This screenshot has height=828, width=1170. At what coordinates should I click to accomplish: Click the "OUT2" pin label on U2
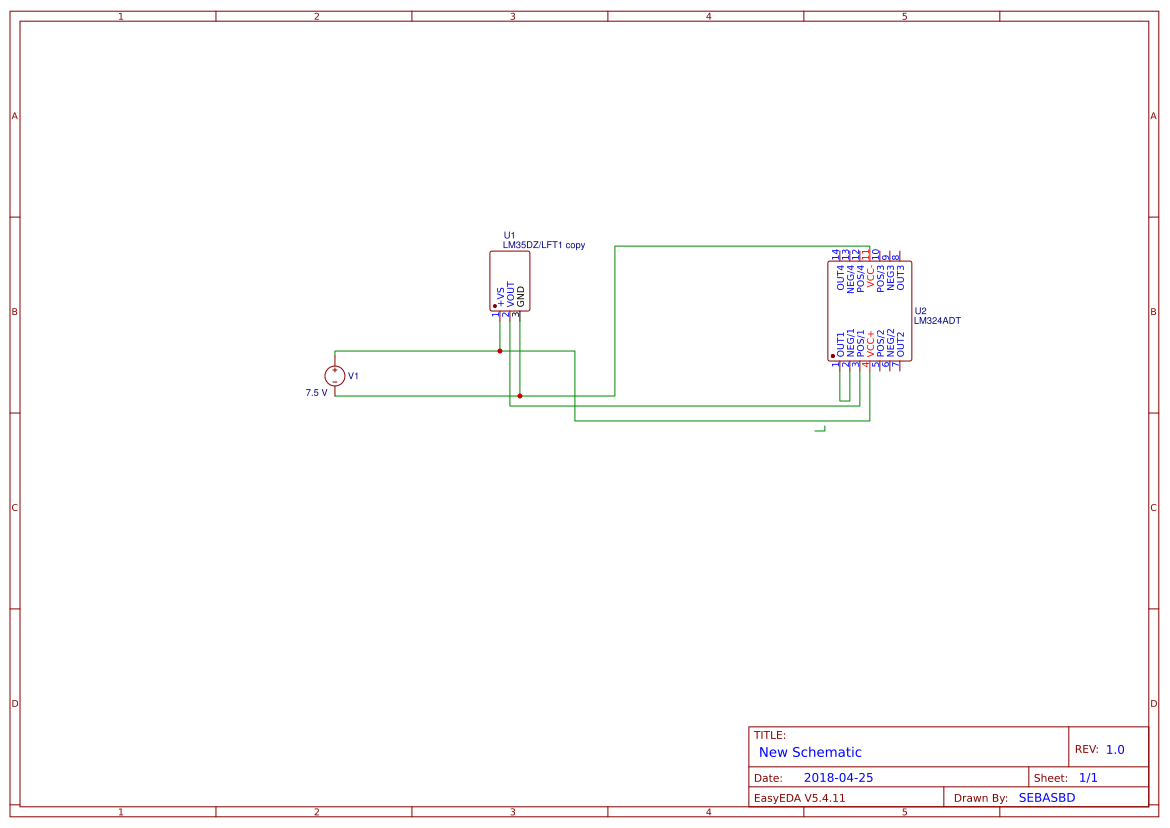(900, 345)
